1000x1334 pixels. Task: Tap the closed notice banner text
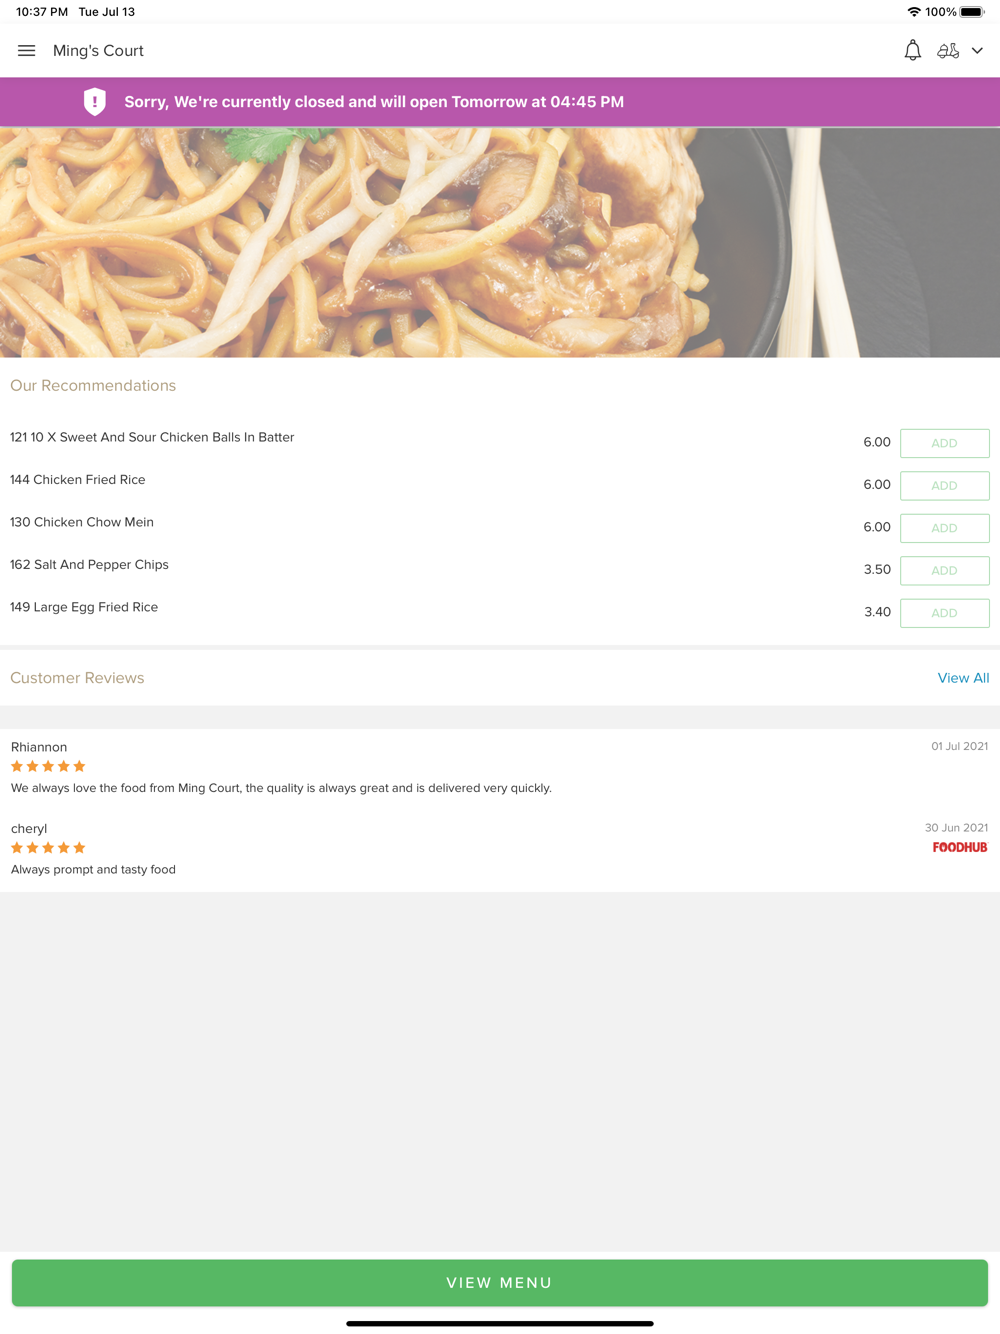374,102
